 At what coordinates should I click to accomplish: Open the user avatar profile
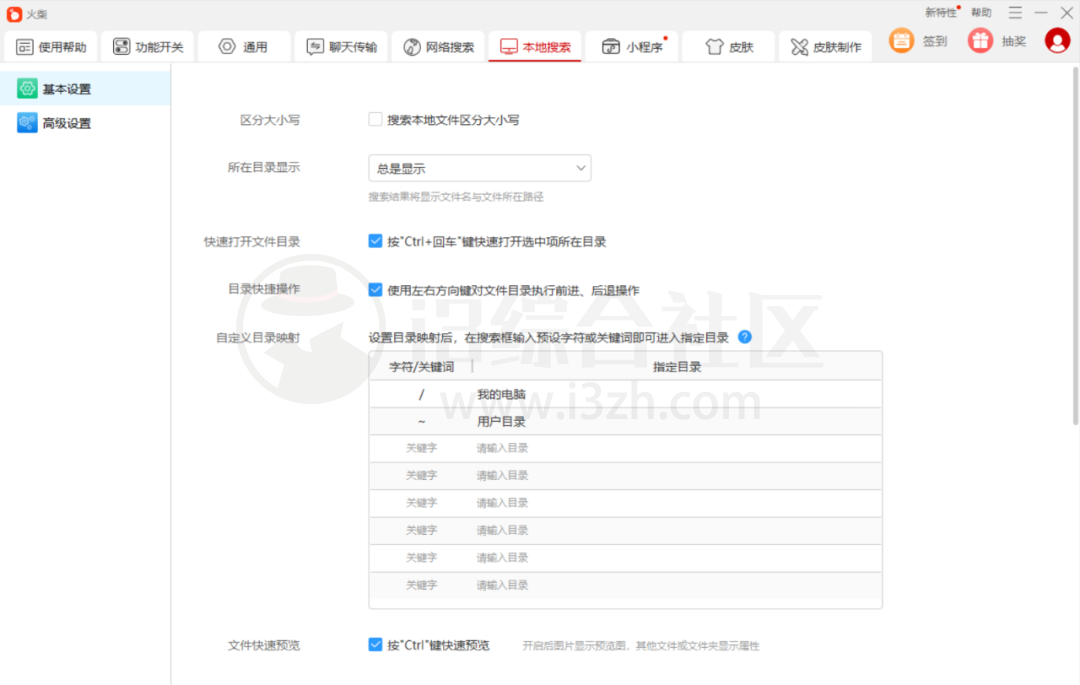[x=1057, y=41]
